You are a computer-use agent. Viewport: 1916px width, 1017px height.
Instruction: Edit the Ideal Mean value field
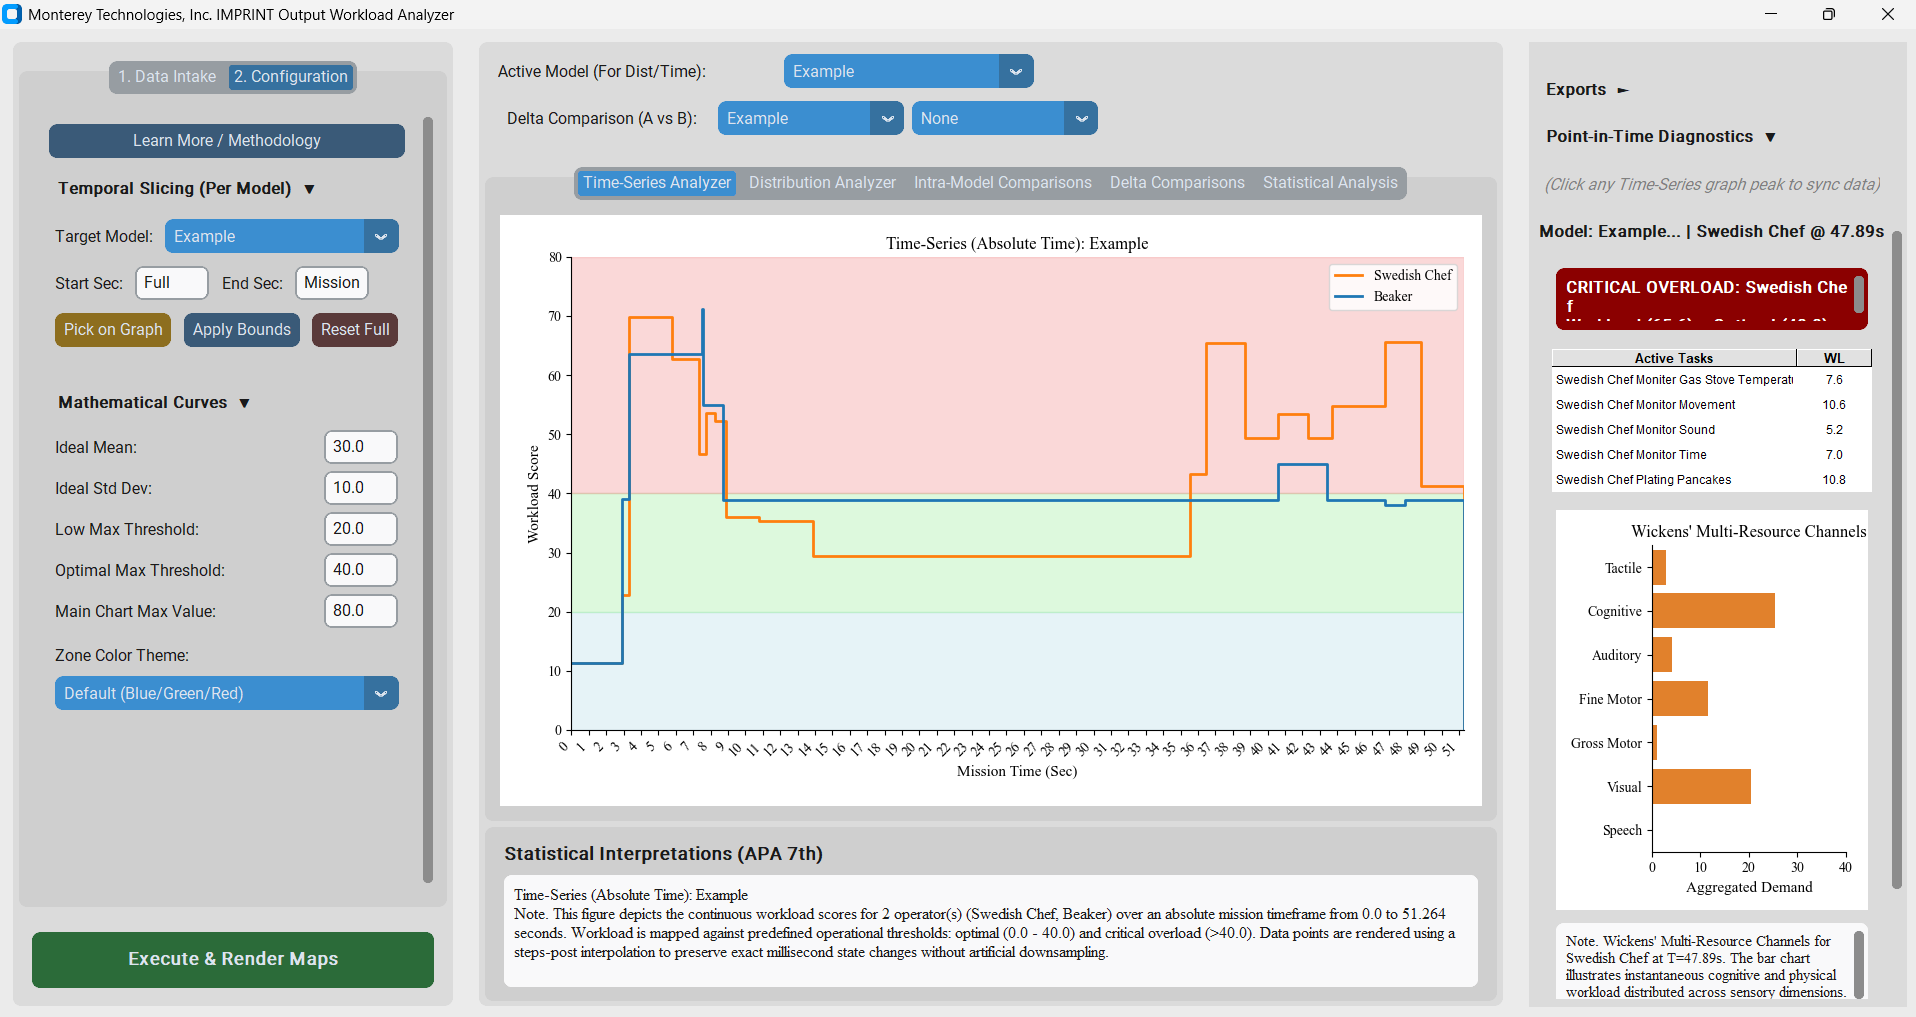[361, 447]
